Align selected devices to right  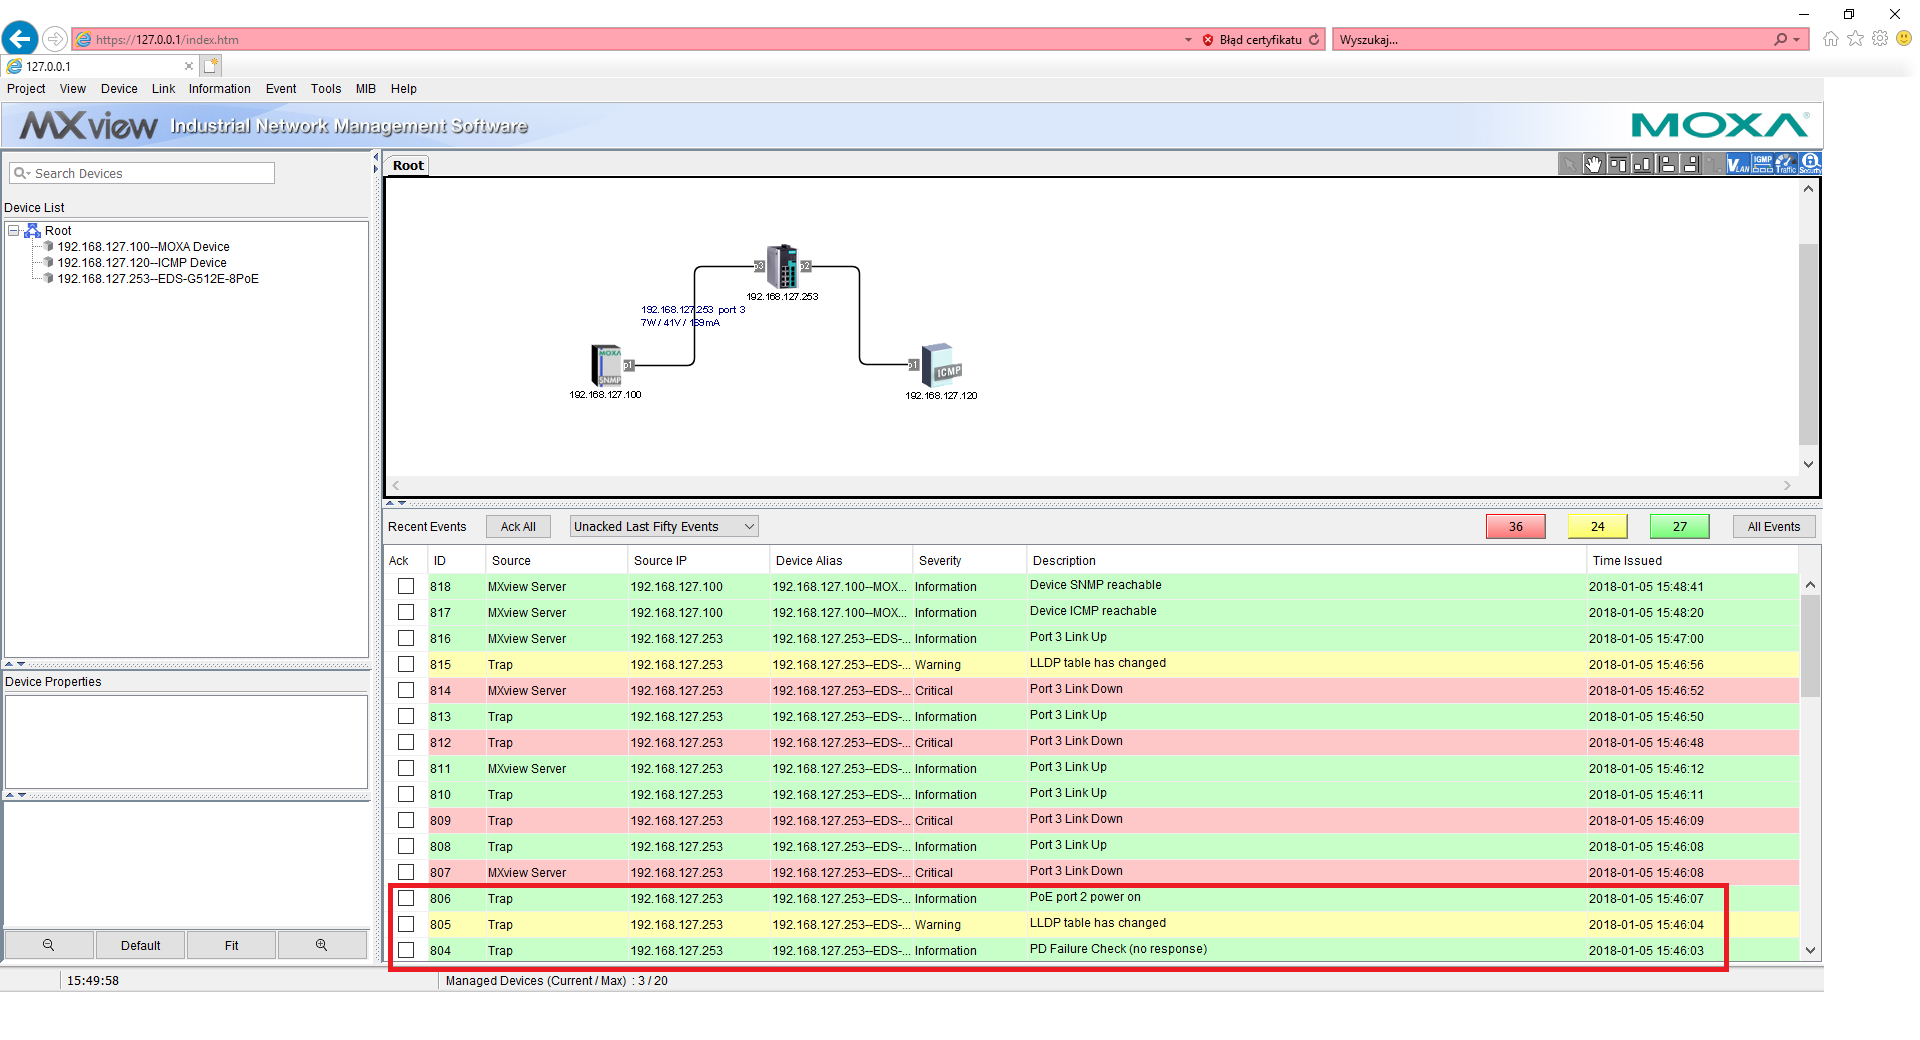[x=1691, y=164]
